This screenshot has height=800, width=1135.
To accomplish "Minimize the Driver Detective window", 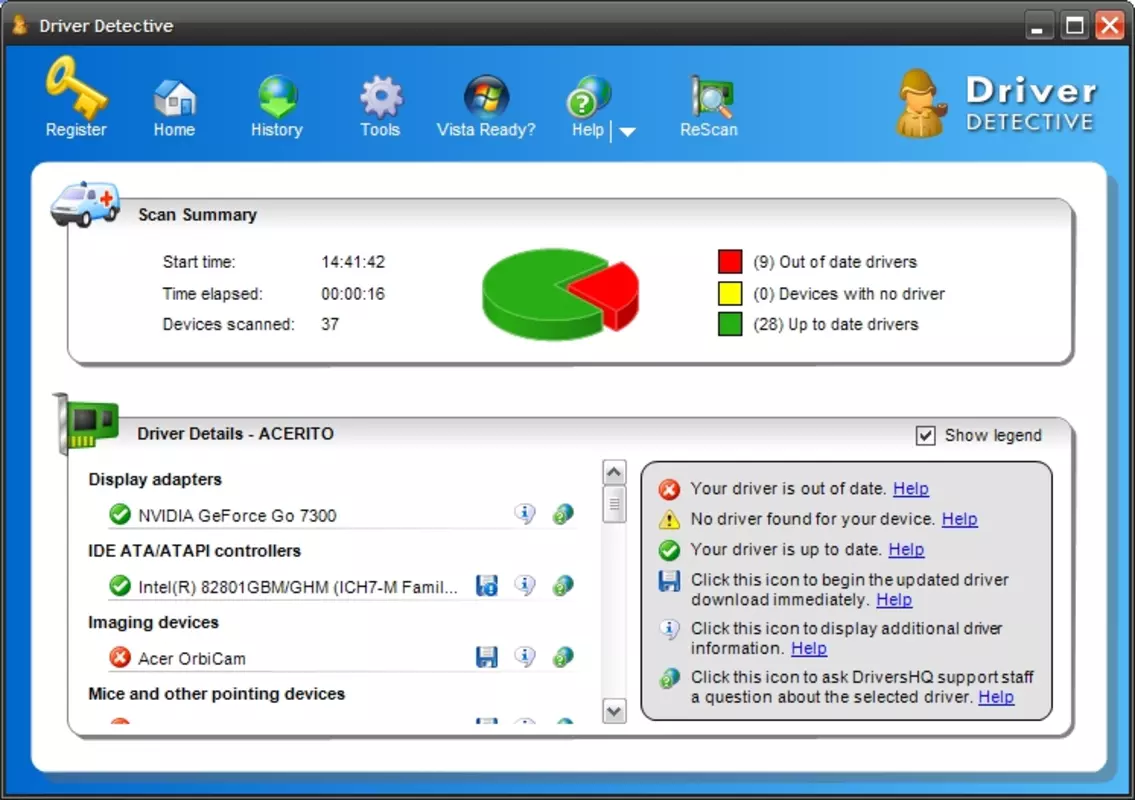I will 1037,27.
